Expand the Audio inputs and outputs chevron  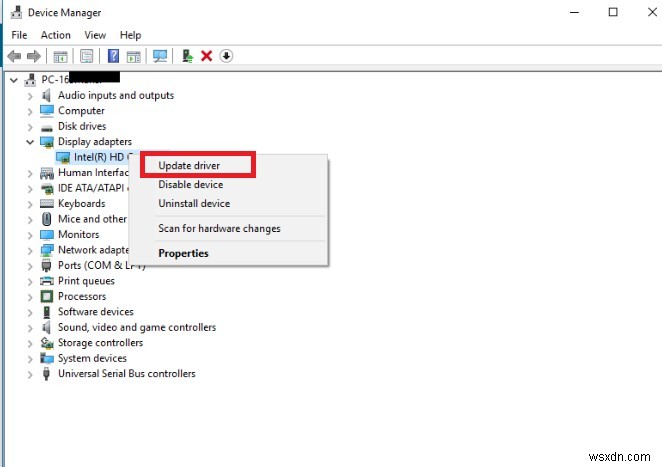point(30,96)
